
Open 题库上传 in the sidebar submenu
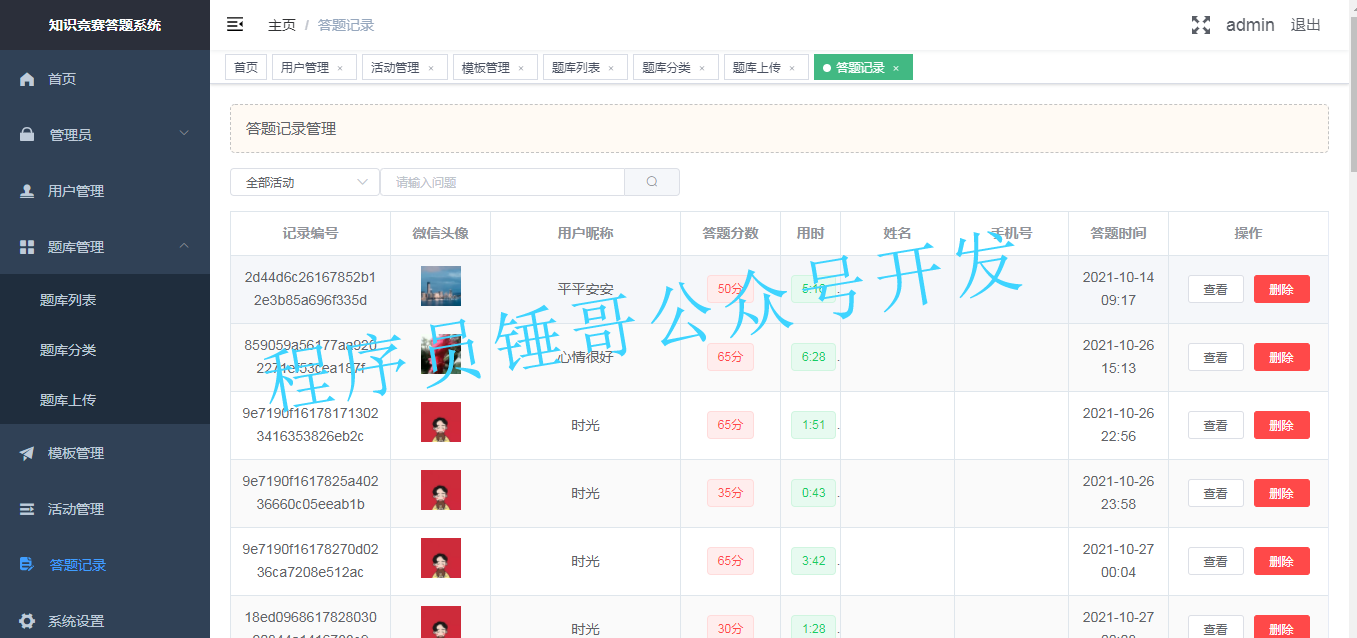point(105,399)
